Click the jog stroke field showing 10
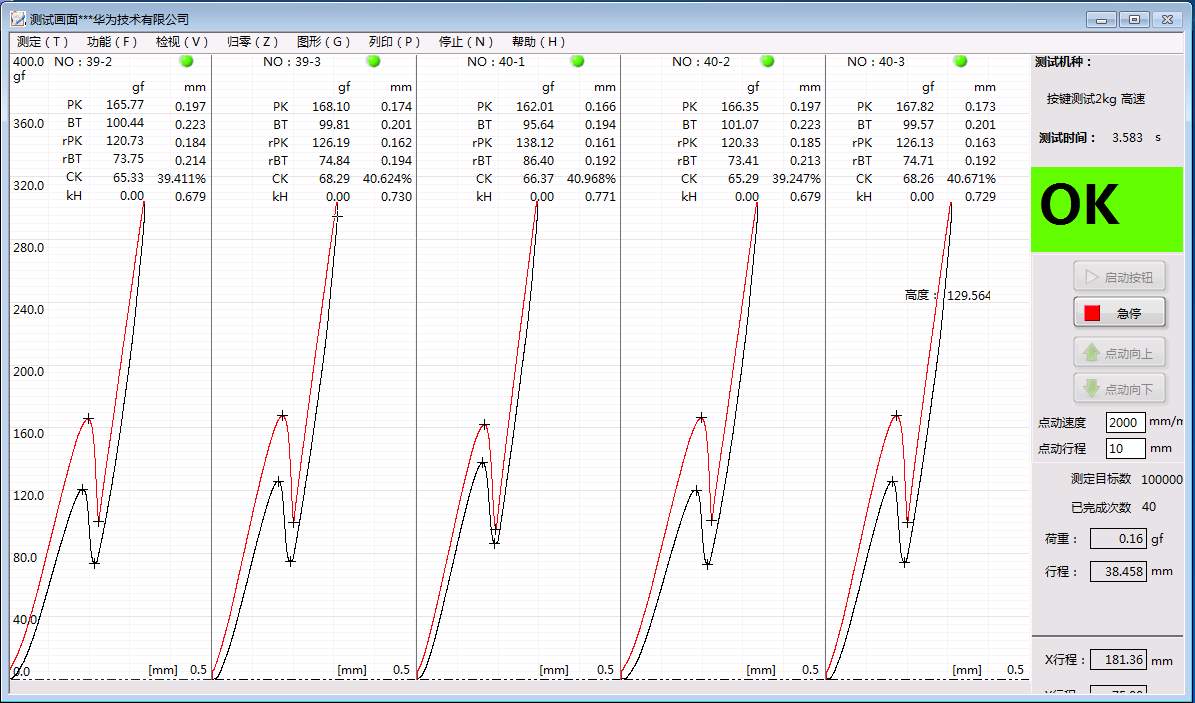This screenshot has height=703, width=1195. [x=1125, y=448]
